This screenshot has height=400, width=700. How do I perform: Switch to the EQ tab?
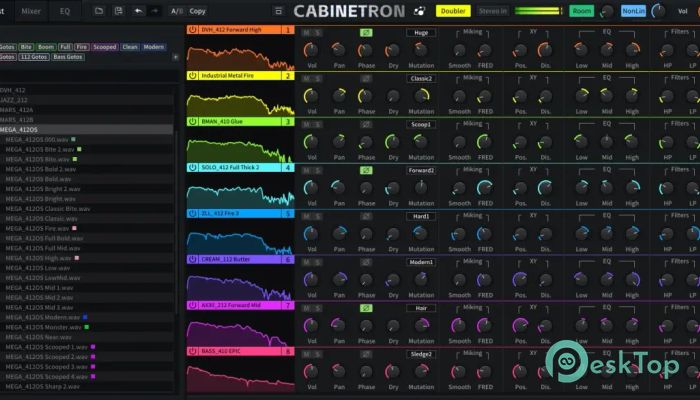(x=65, y=11)
